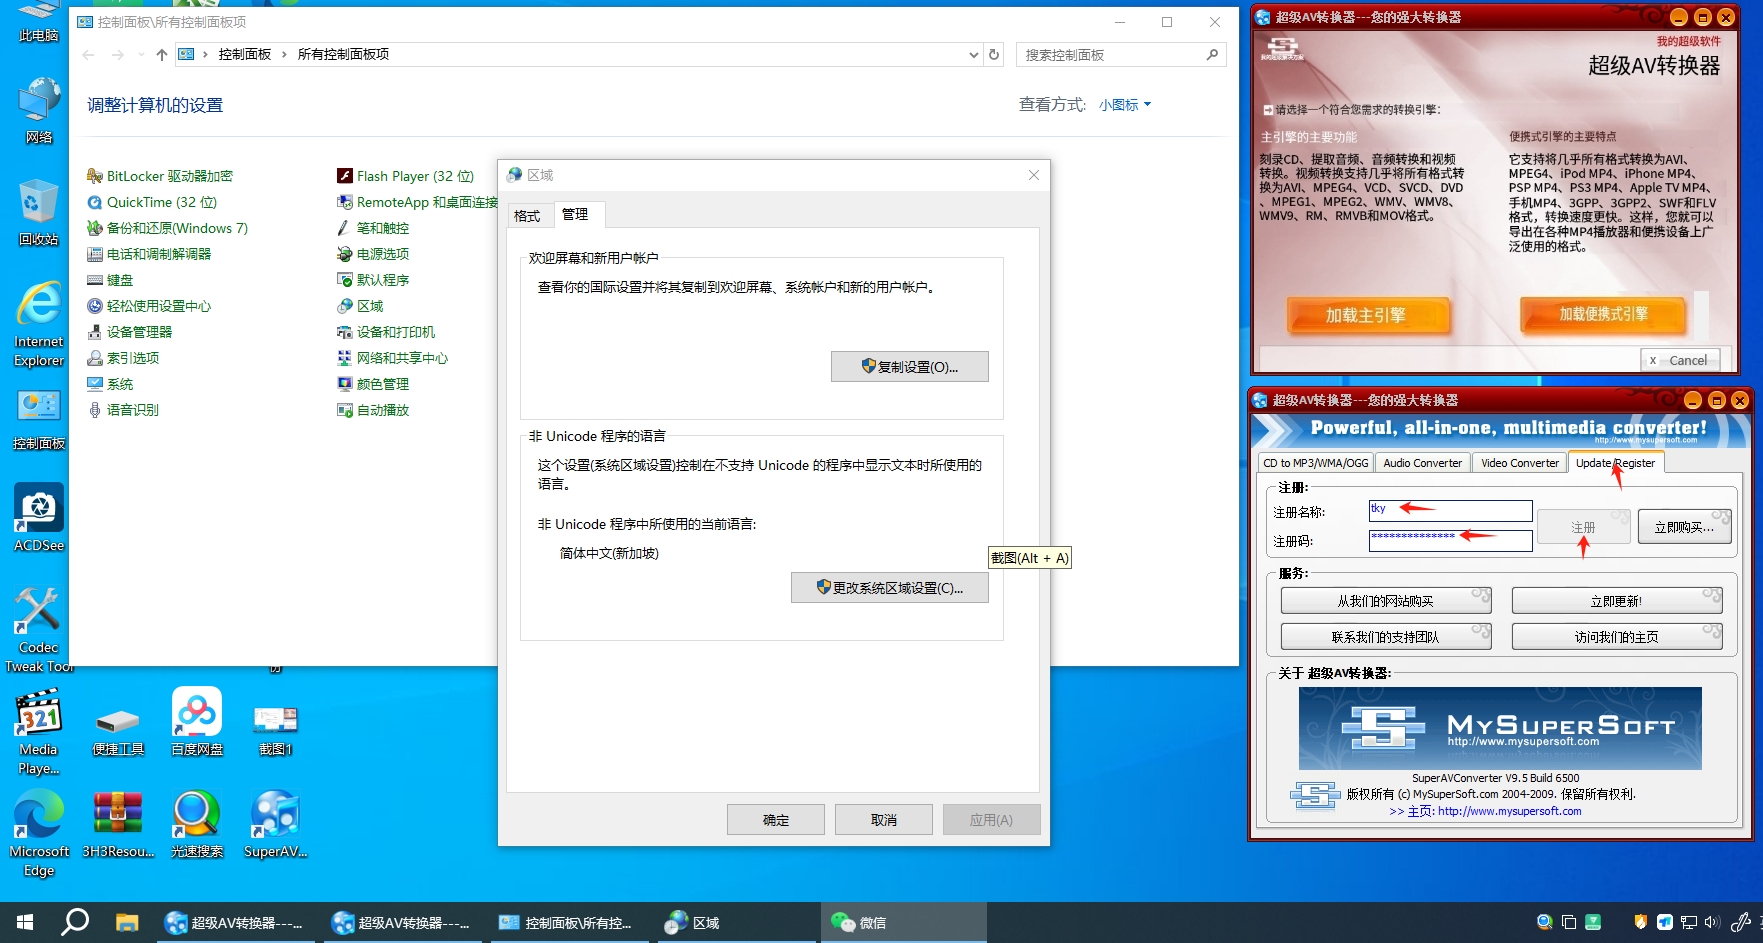Image resolution: width=1763 pixels, height=943 pixels.
Task: Switch to Audio Converter tab
Action: click(1422, 463)
